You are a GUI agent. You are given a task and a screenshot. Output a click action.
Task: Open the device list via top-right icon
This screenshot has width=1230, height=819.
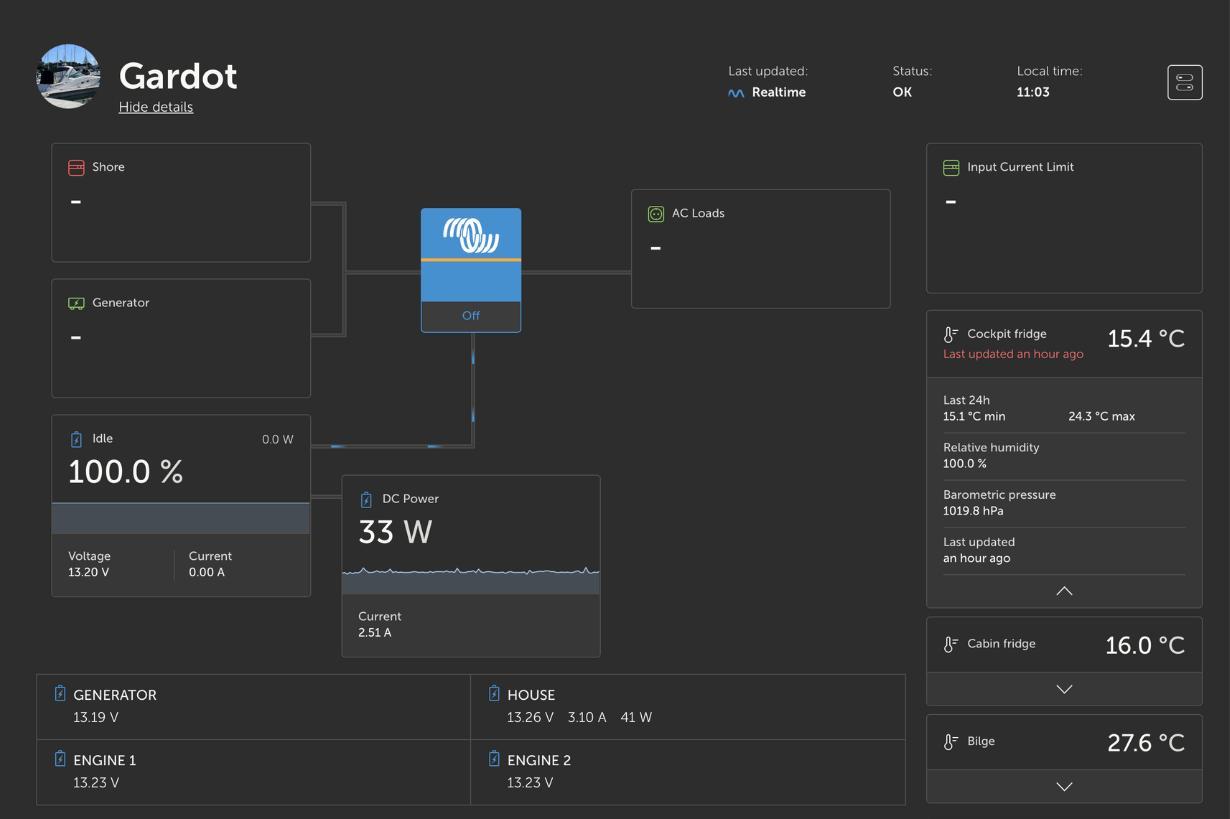(1185, 82)
